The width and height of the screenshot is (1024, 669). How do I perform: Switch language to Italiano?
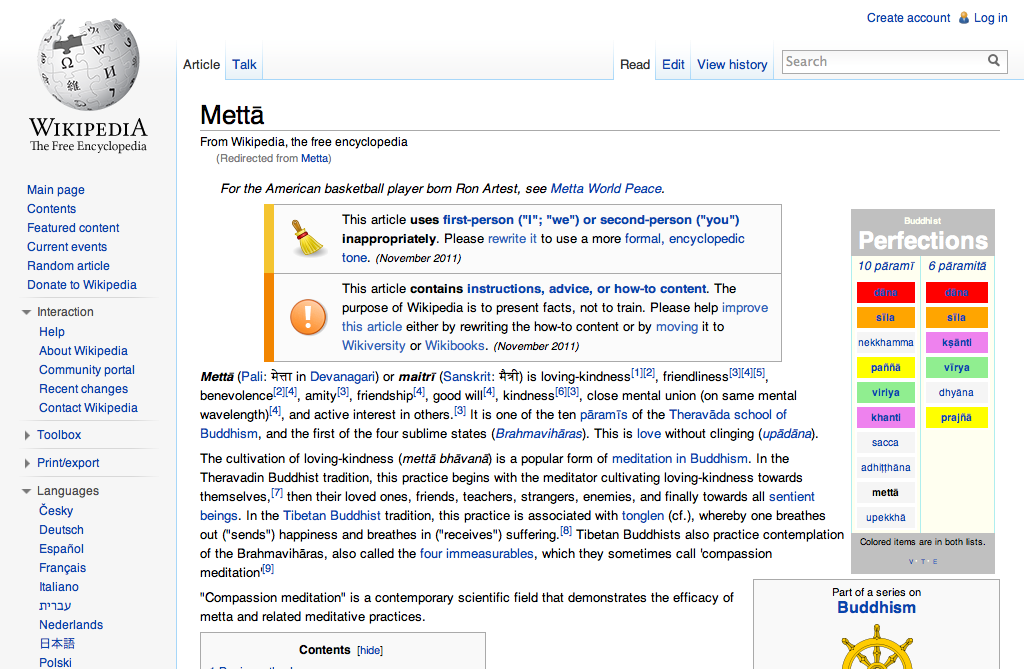(x=59, y=587)
